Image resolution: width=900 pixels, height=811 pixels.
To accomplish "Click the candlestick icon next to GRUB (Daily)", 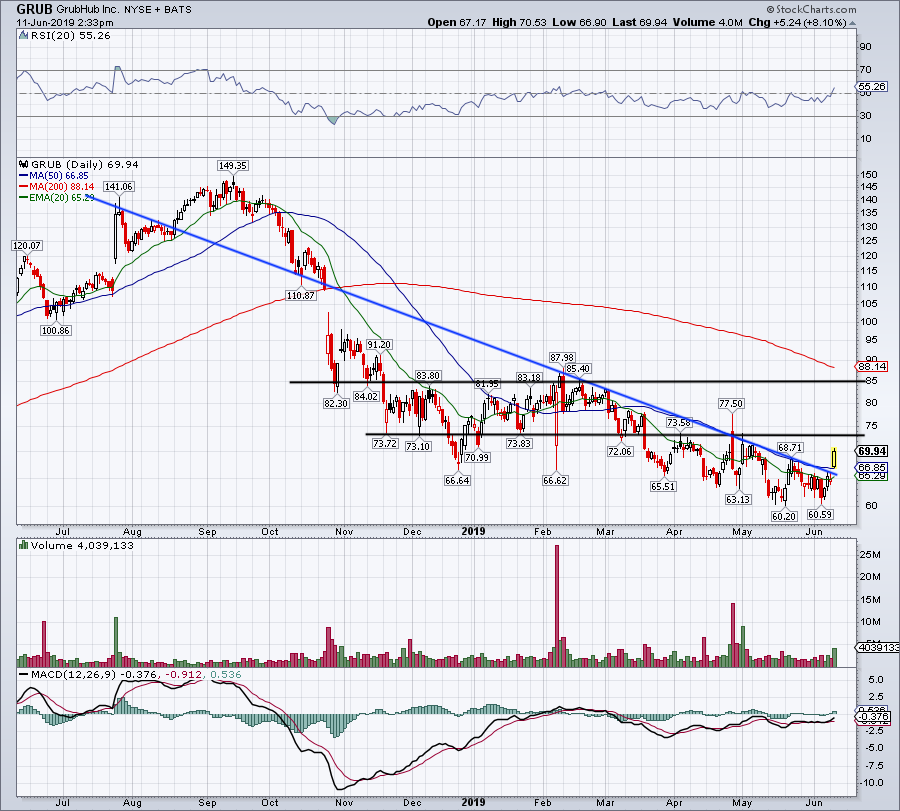I will 24,164.
